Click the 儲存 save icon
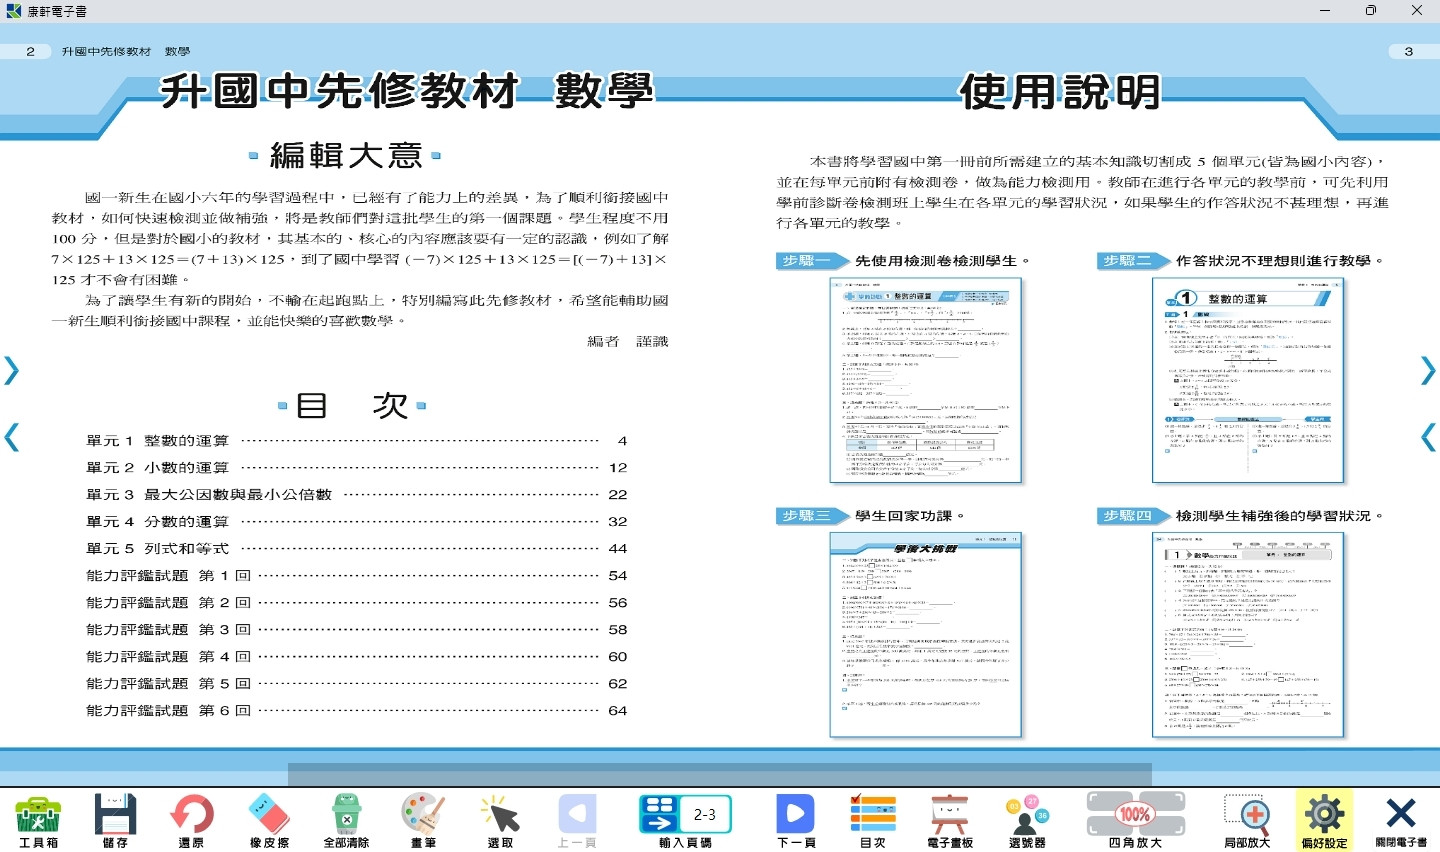 [115, 821]
